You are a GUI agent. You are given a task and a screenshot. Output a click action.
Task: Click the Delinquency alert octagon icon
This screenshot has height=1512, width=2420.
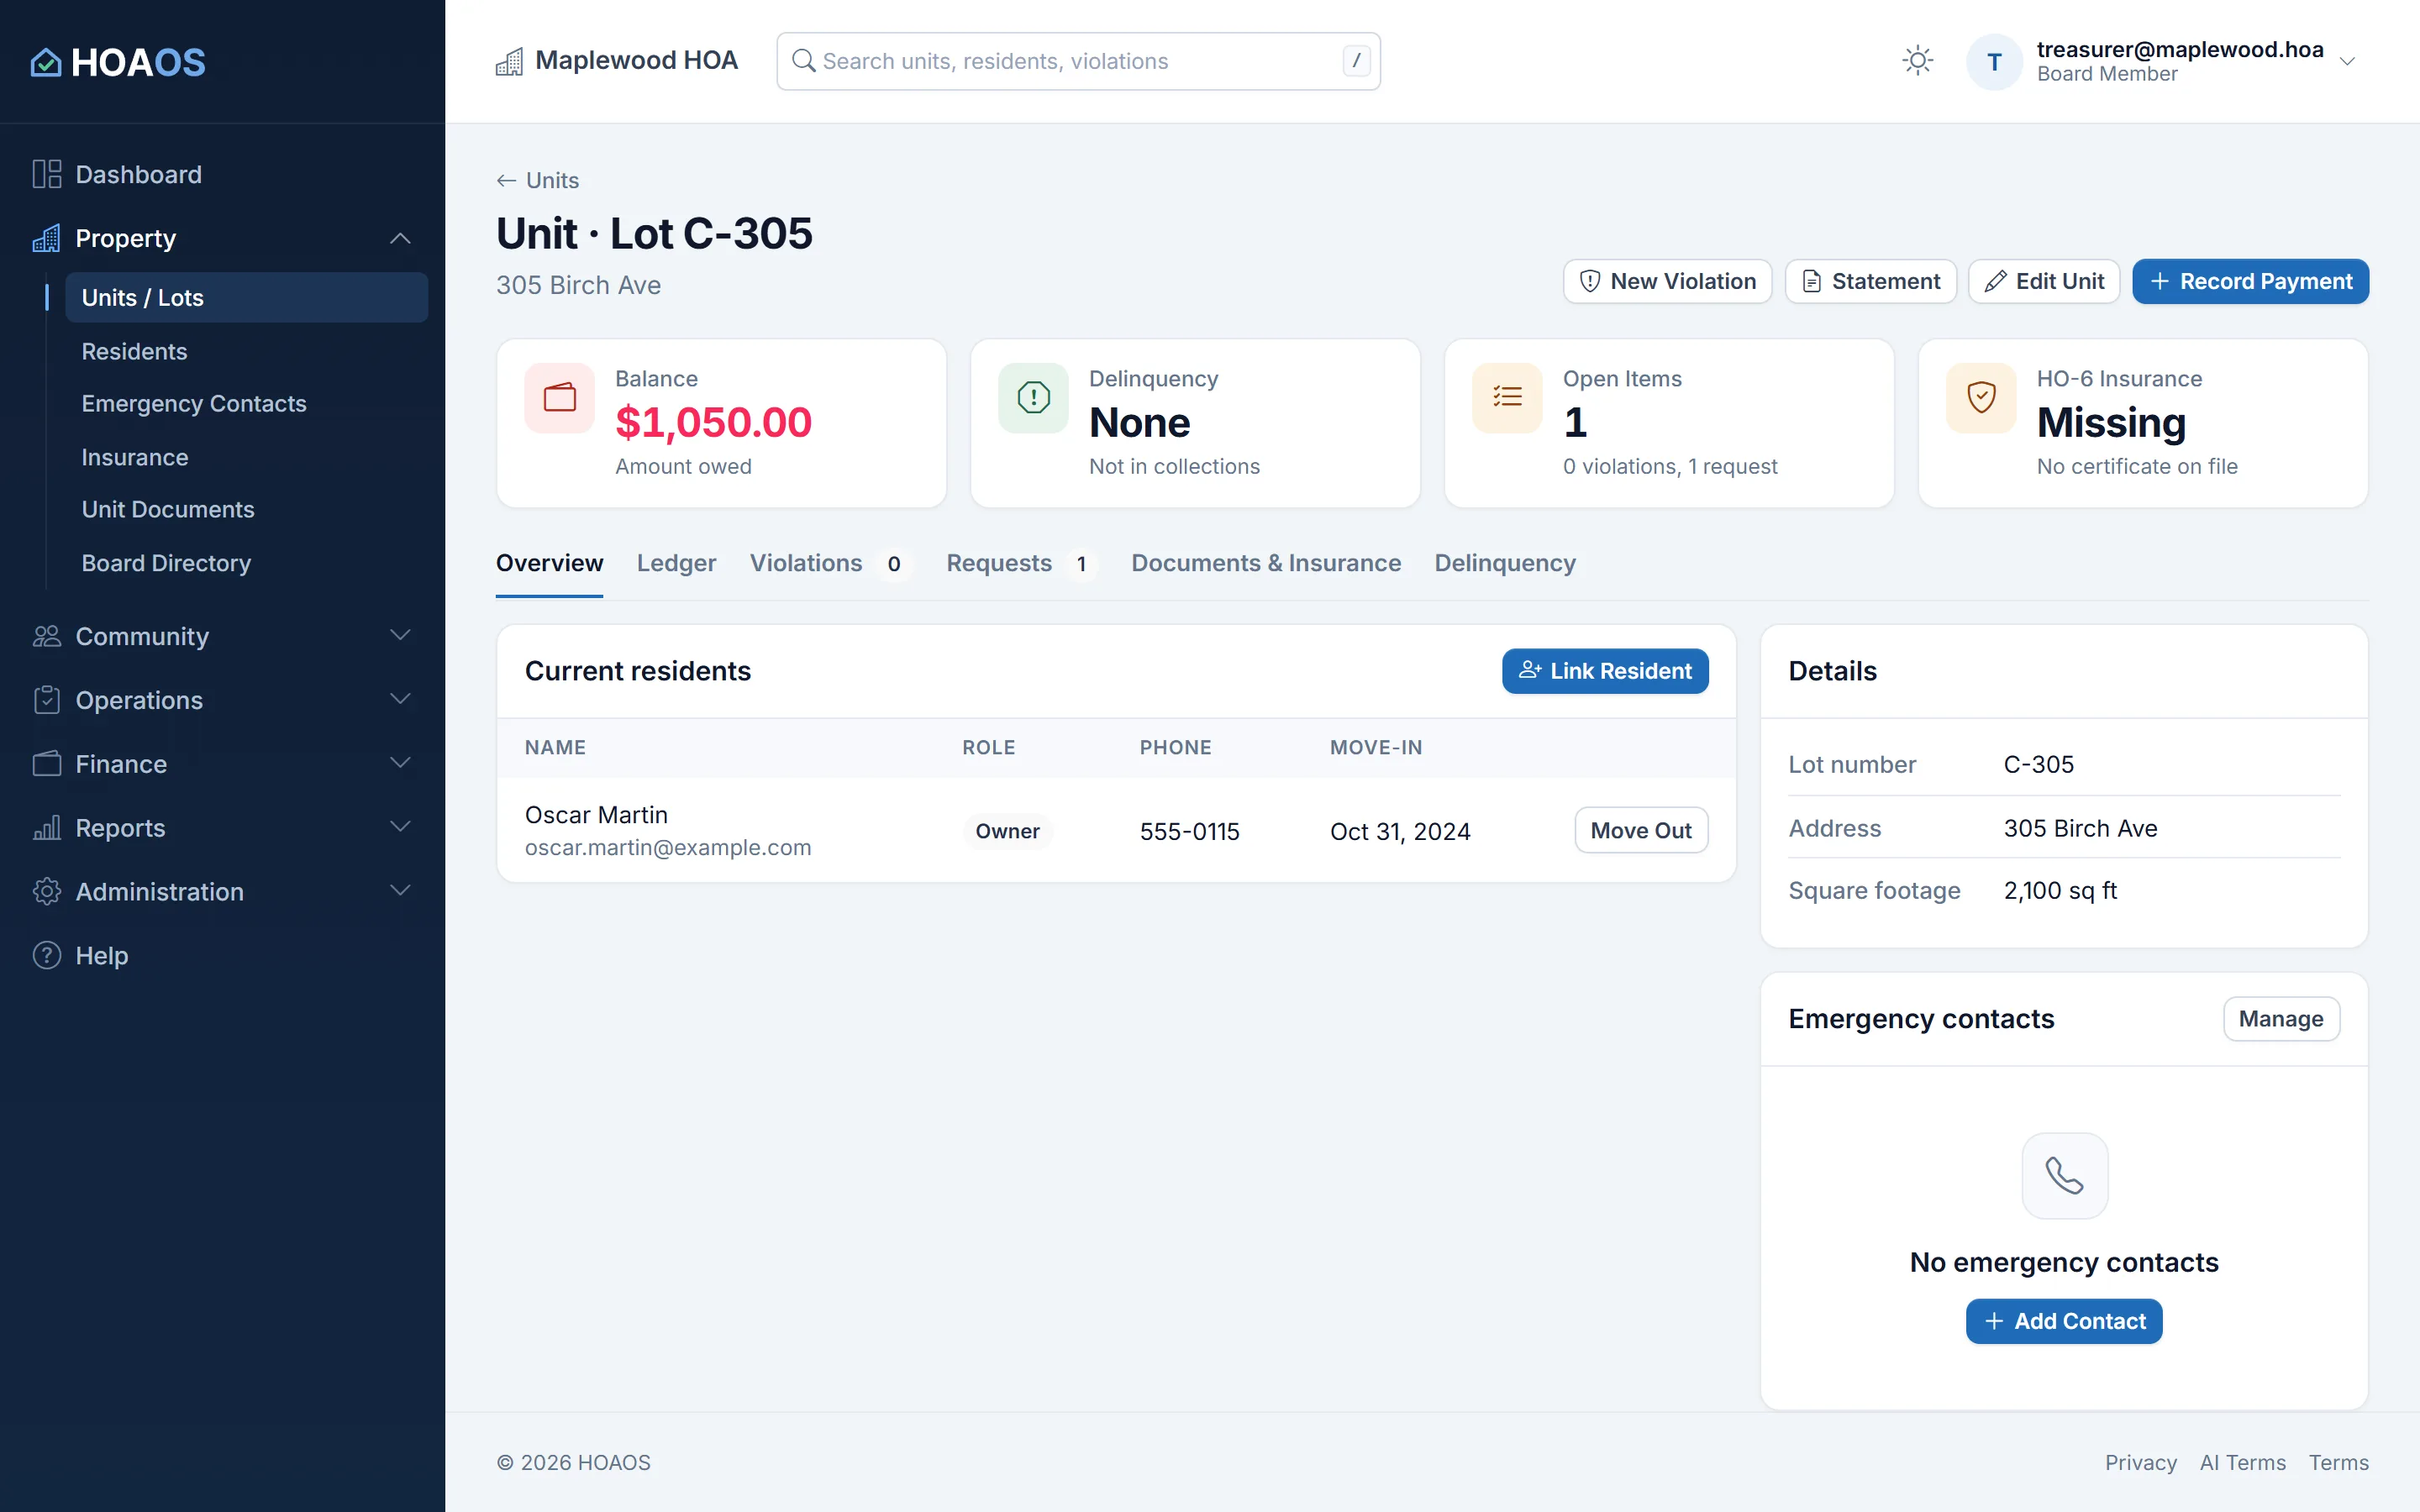coord(1034,398)
